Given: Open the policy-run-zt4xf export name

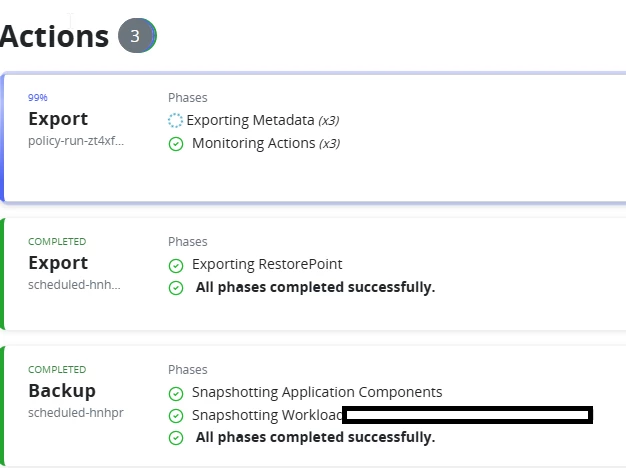Looking at the screenshot, I should [76, 141].
